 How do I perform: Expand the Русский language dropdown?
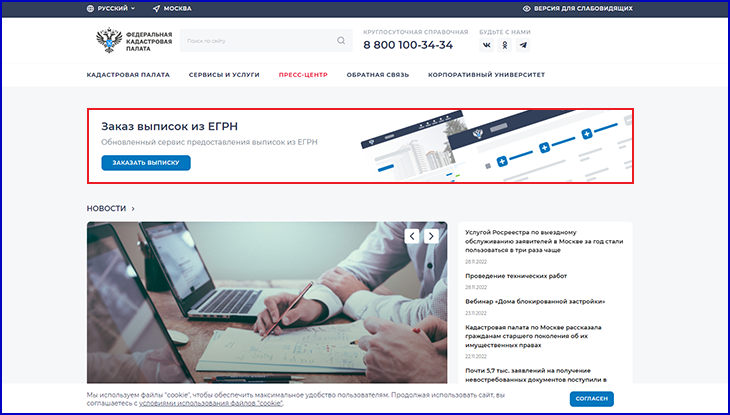113,8
